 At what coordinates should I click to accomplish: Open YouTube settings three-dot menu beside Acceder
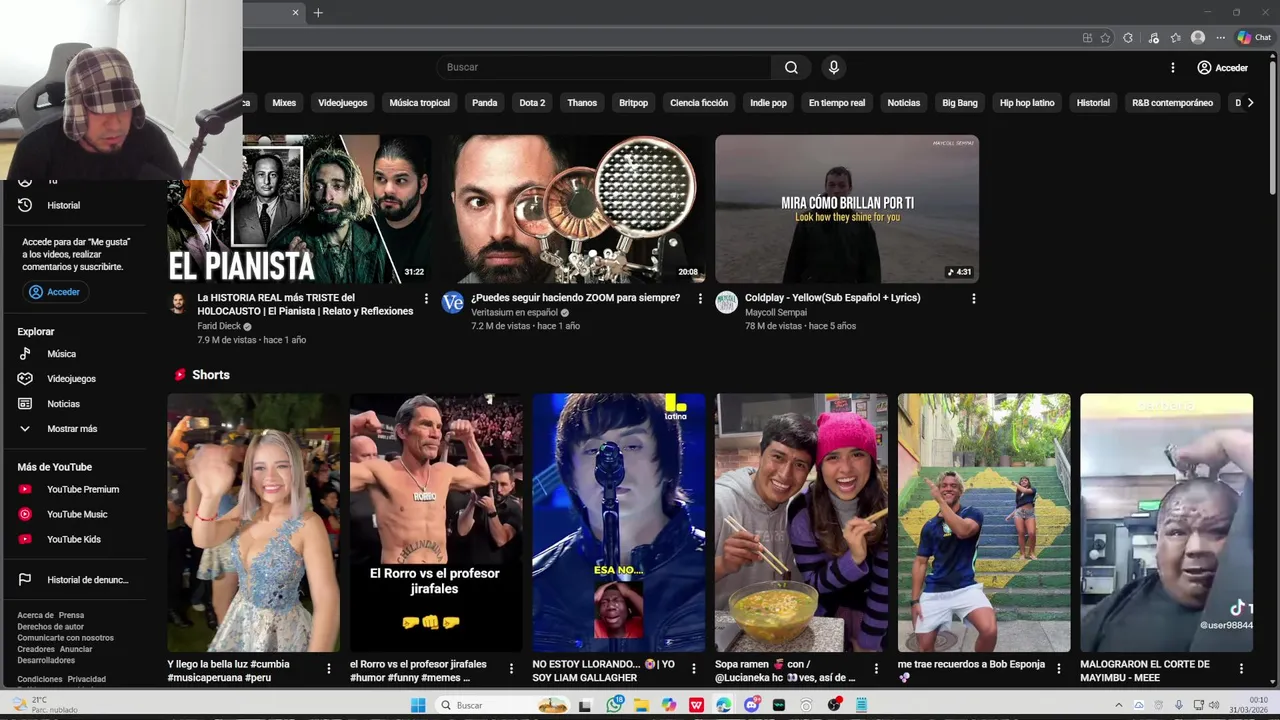point(1173,67)
